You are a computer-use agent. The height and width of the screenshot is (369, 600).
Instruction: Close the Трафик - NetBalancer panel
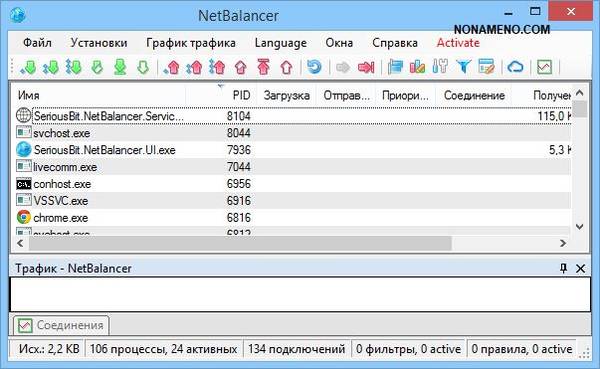[580, 268]
